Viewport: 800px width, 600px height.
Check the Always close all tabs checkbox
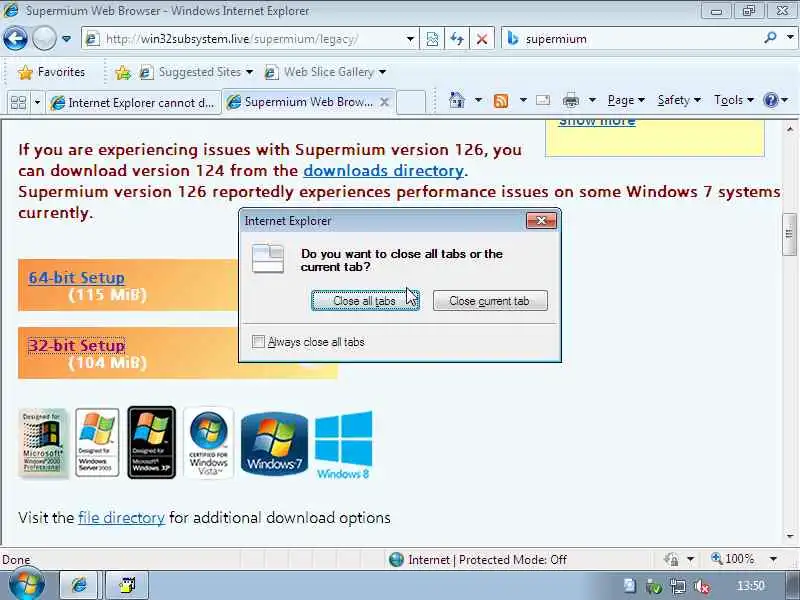click(x=258, y=341)
